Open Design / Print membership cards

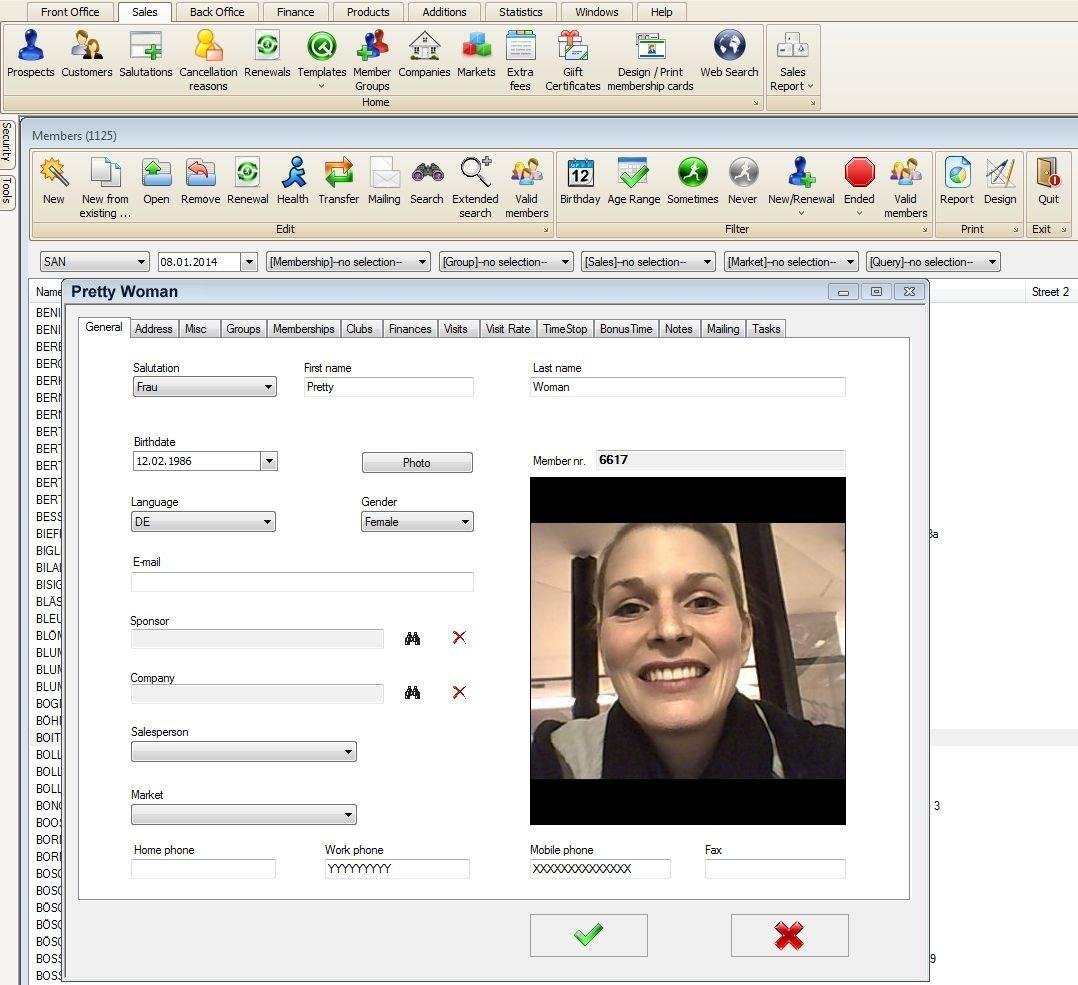(650, 60)
